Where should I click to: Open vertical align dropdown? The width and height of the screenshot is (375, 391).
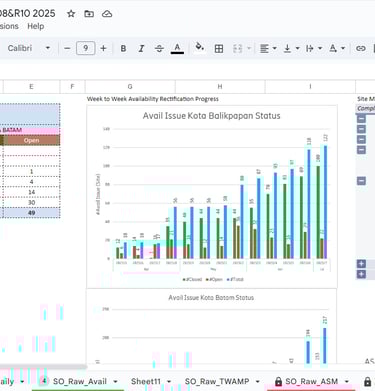click(291, 49)
